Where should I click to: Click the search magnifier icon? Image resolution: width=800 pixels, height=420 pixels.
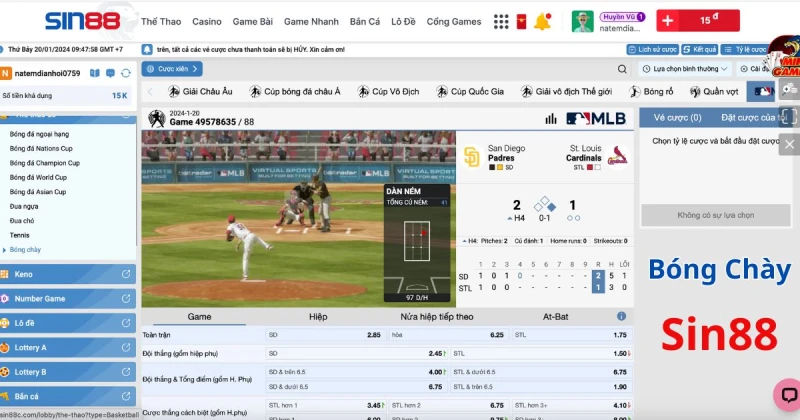click(x=622, y=69)
